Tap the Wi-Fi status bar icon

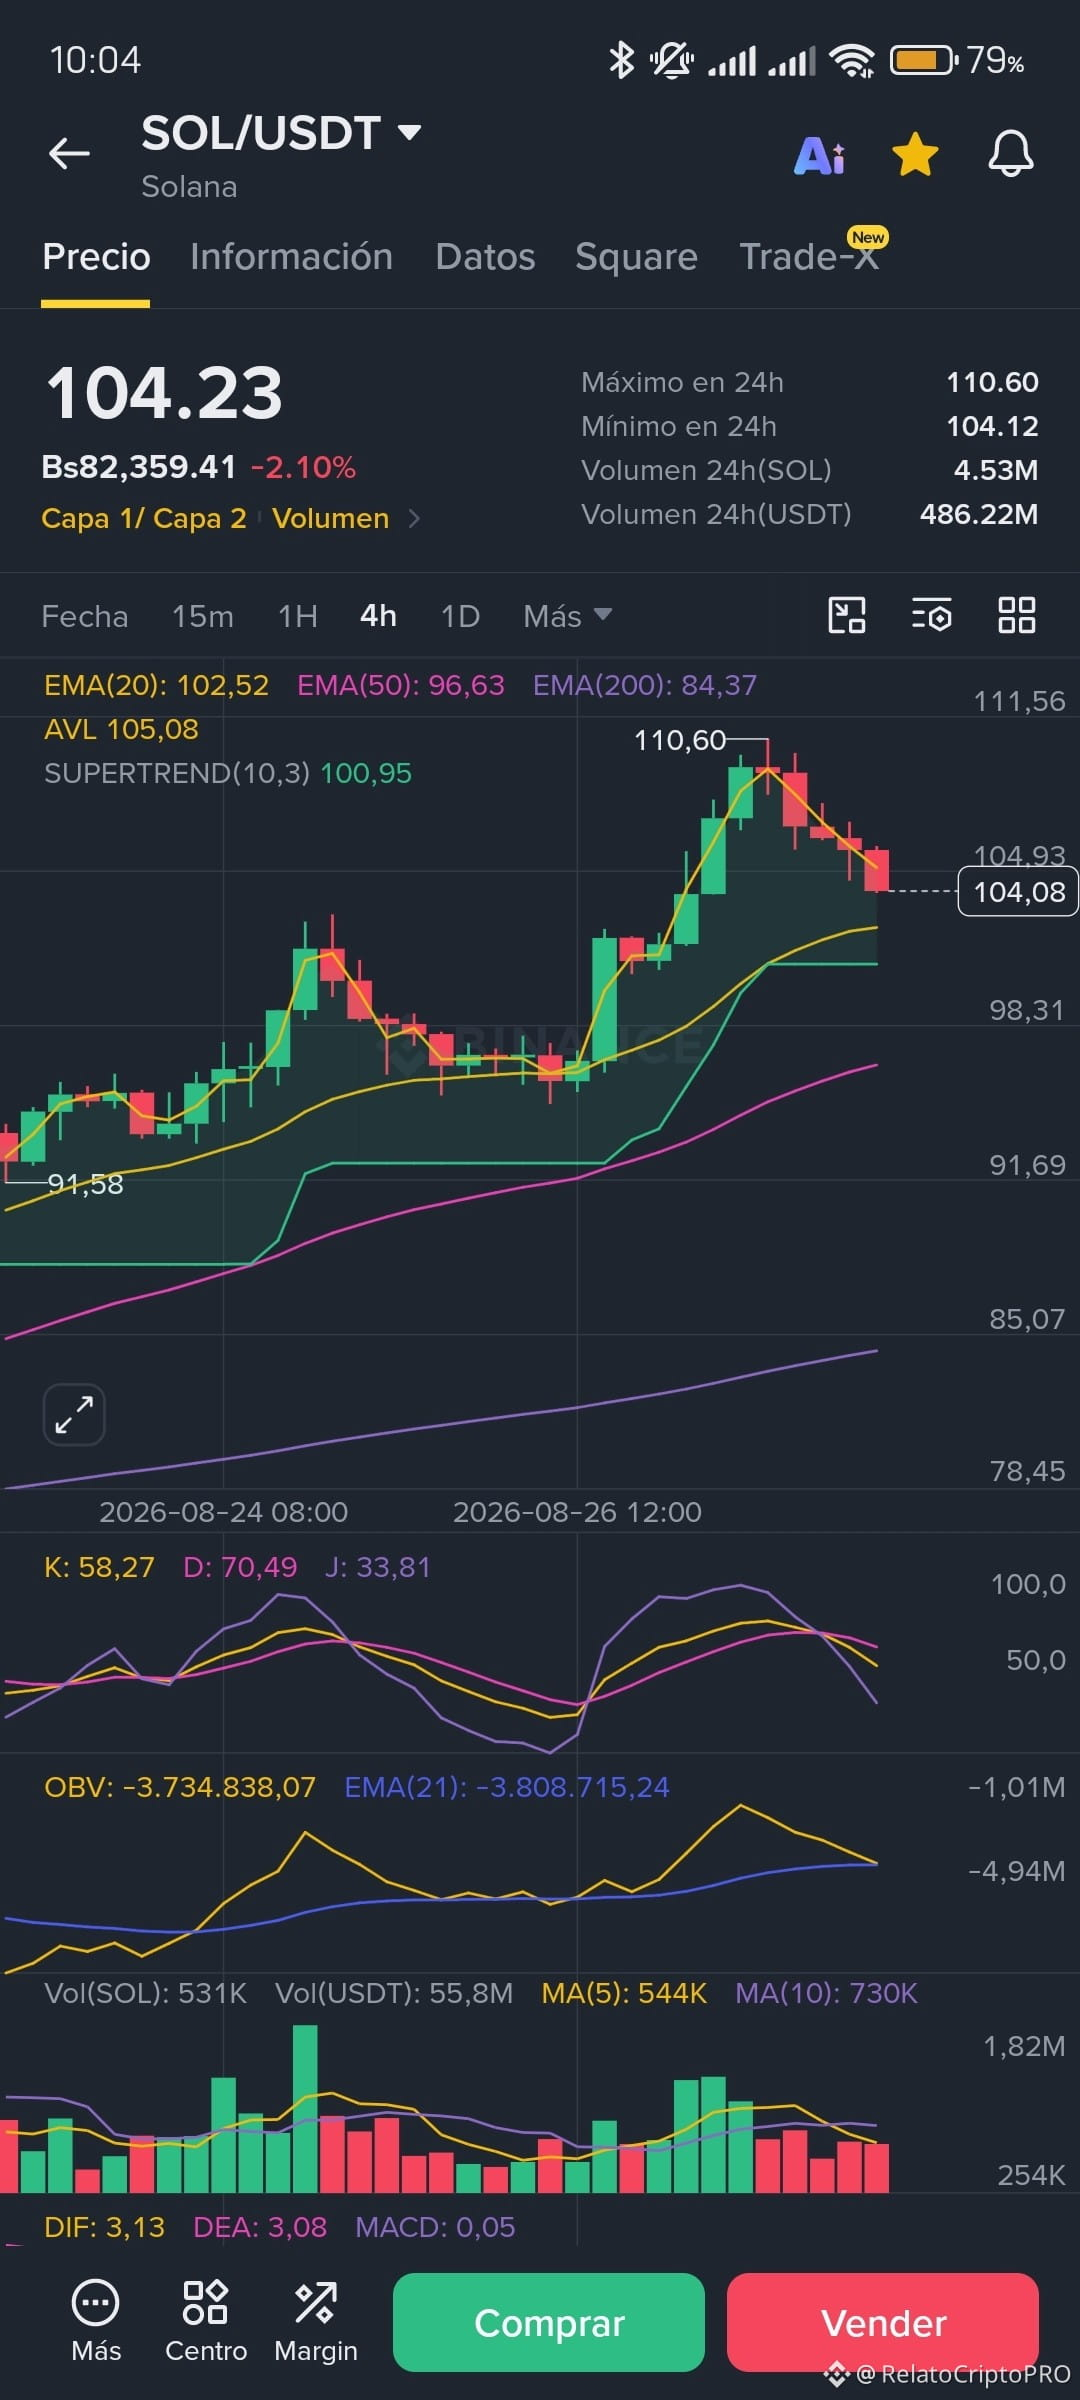[x=853, y=61]
